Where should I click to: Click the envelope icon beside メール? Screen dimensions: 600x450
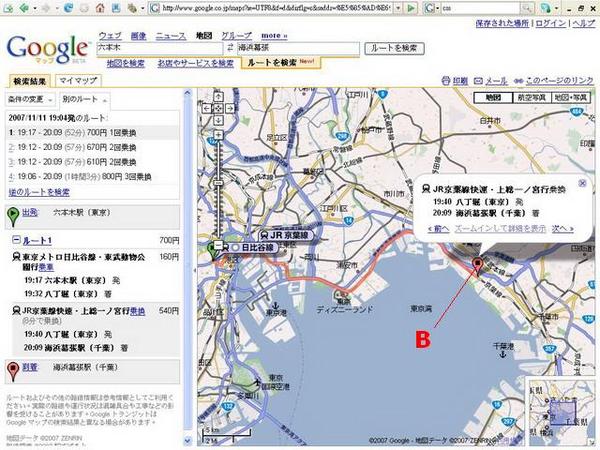478,81
